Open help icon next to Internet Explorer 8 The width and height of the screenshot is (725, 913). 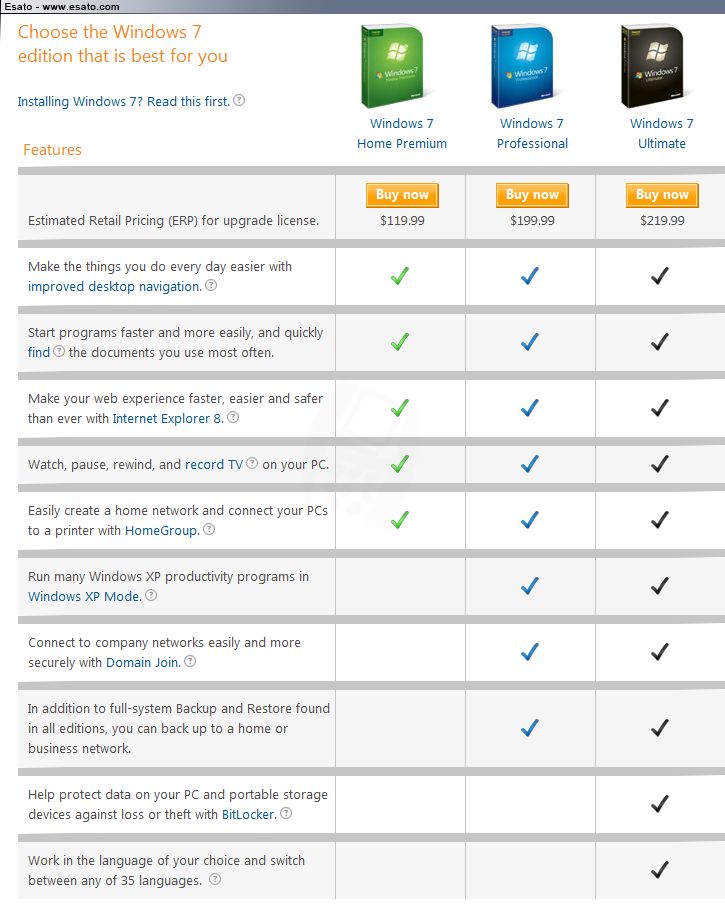[x=233, y=417]
